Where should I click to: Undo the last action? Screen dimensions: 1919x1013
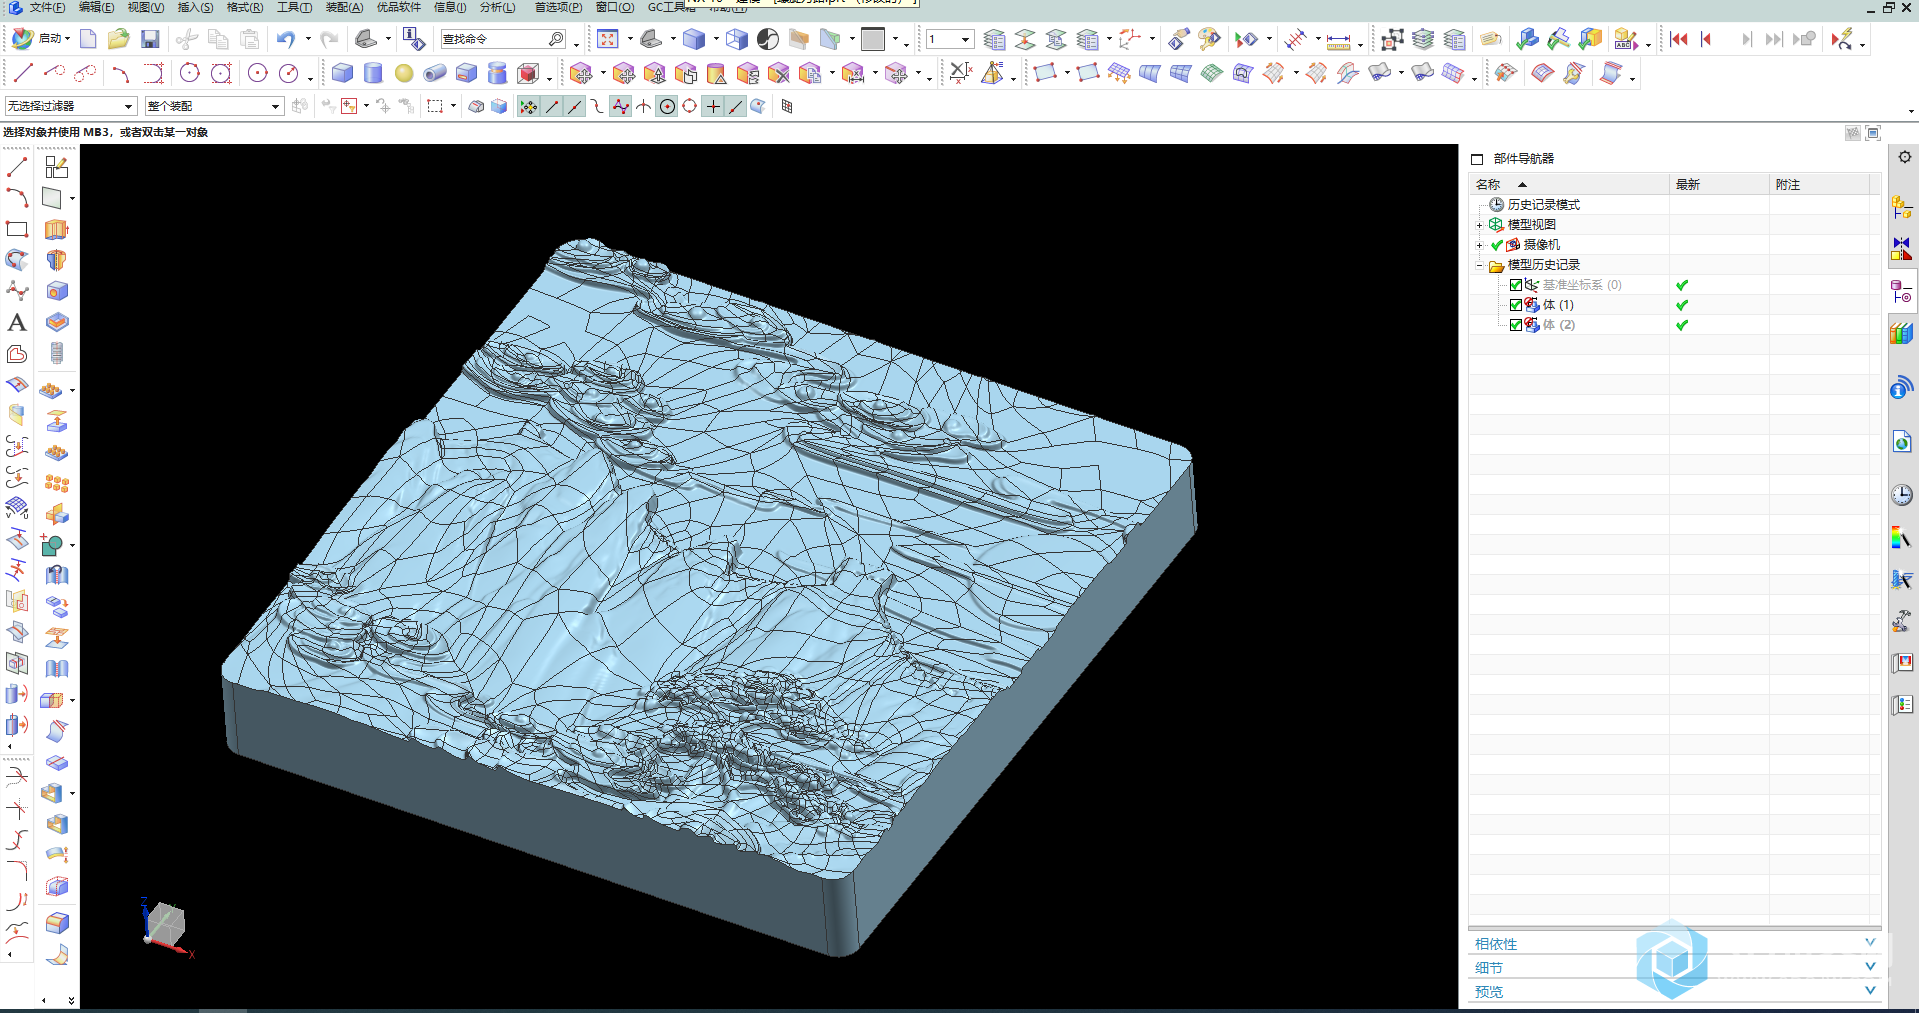click(x=286, y=39)
